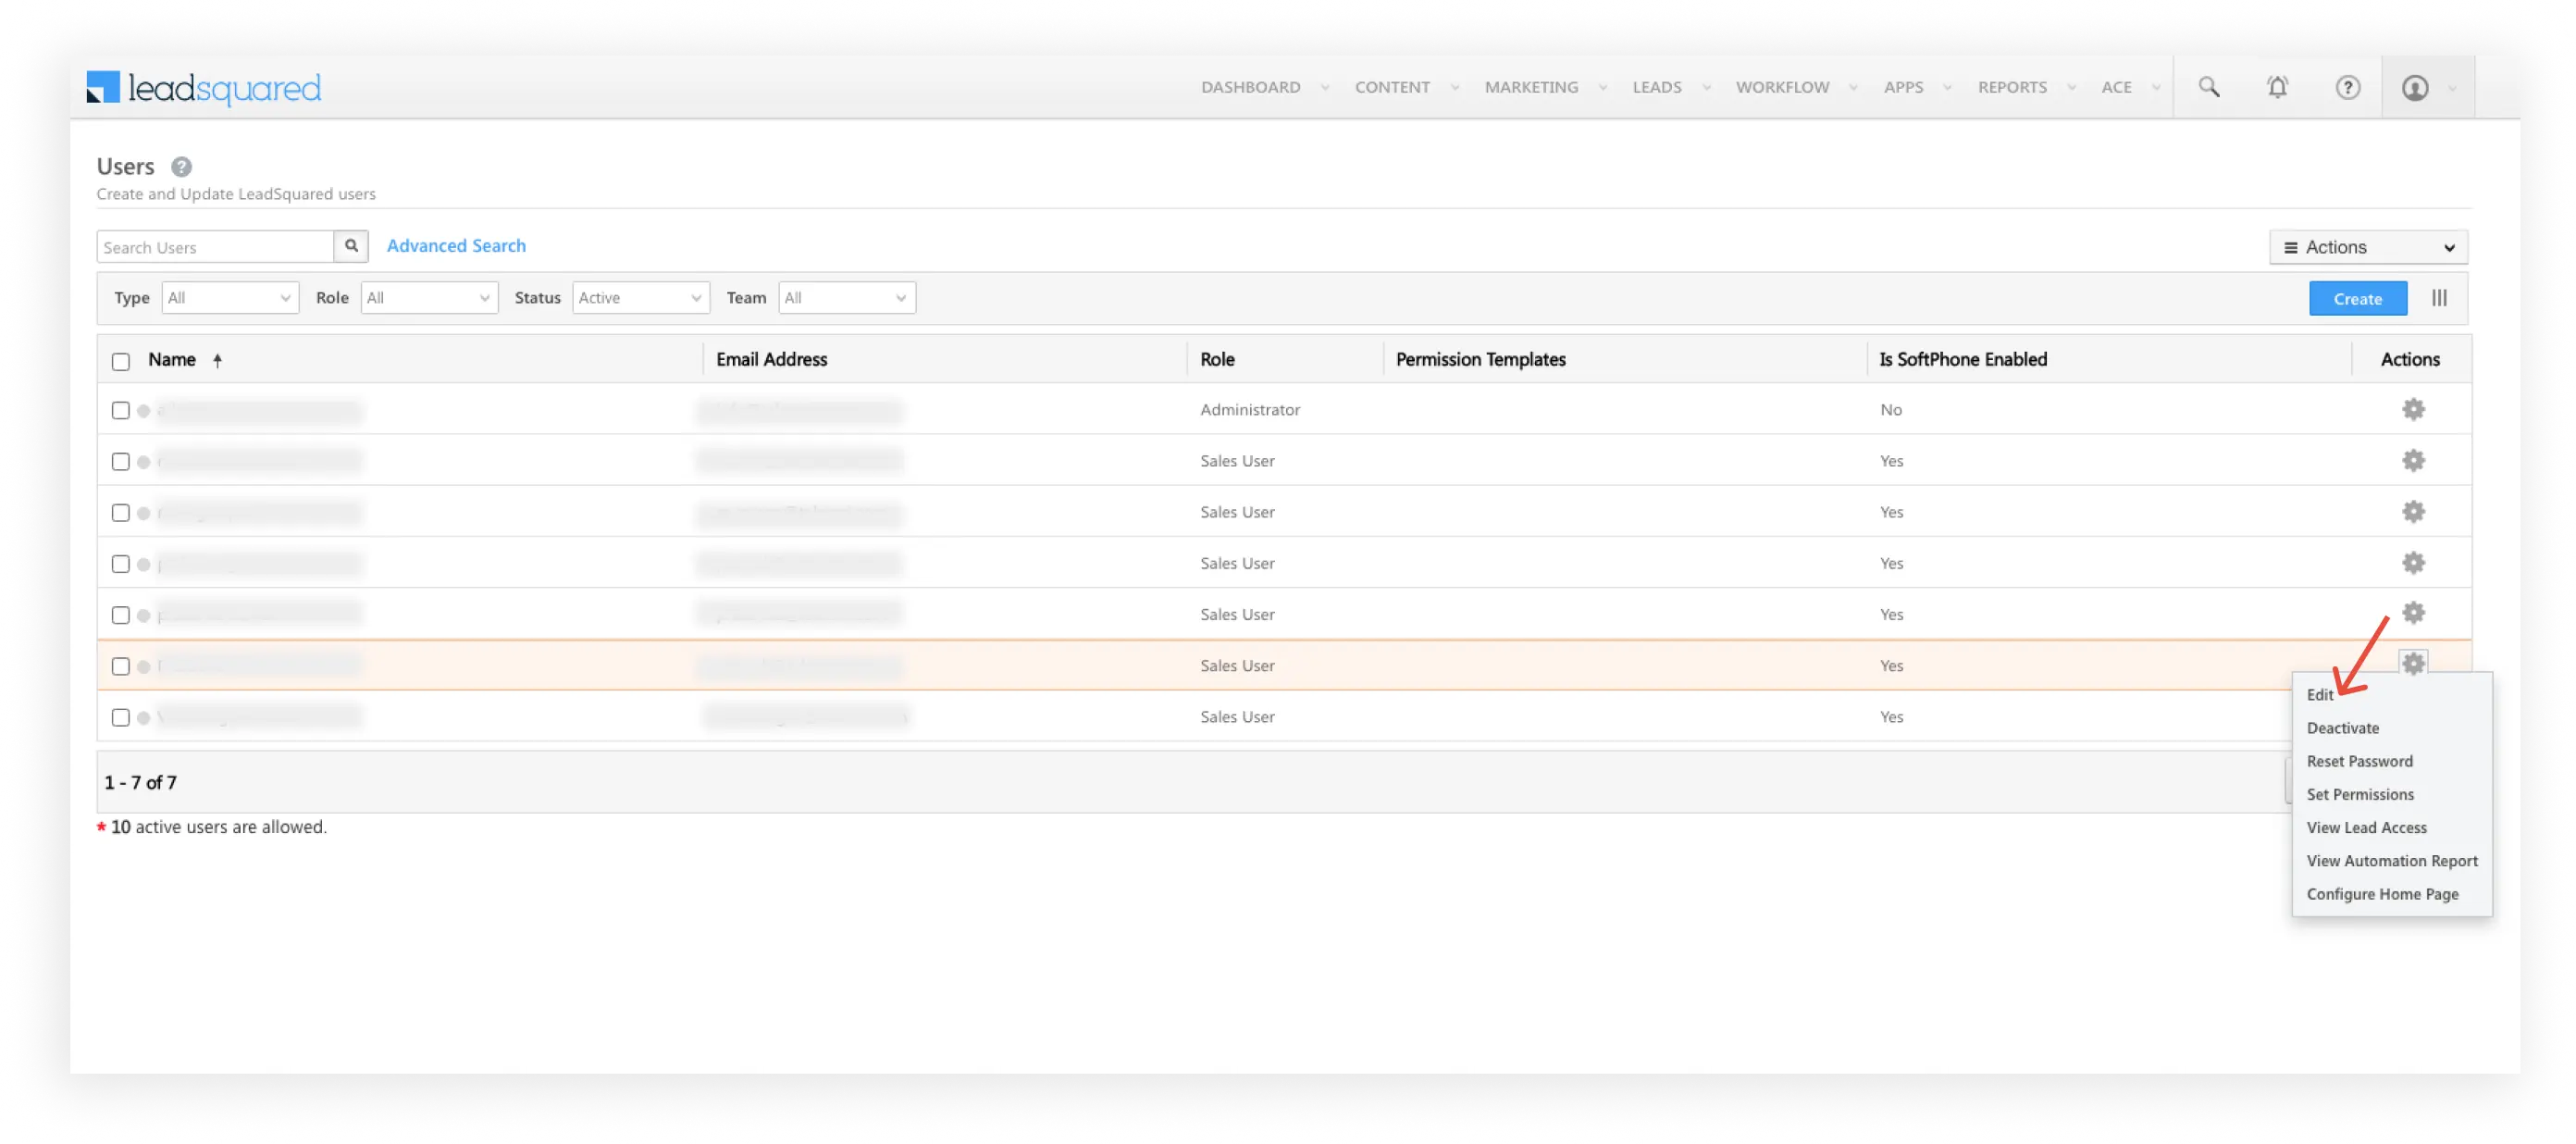Choose Edit from the context menu
The width and height of the screenshot is (2576, 1144).
[2320, 694]
